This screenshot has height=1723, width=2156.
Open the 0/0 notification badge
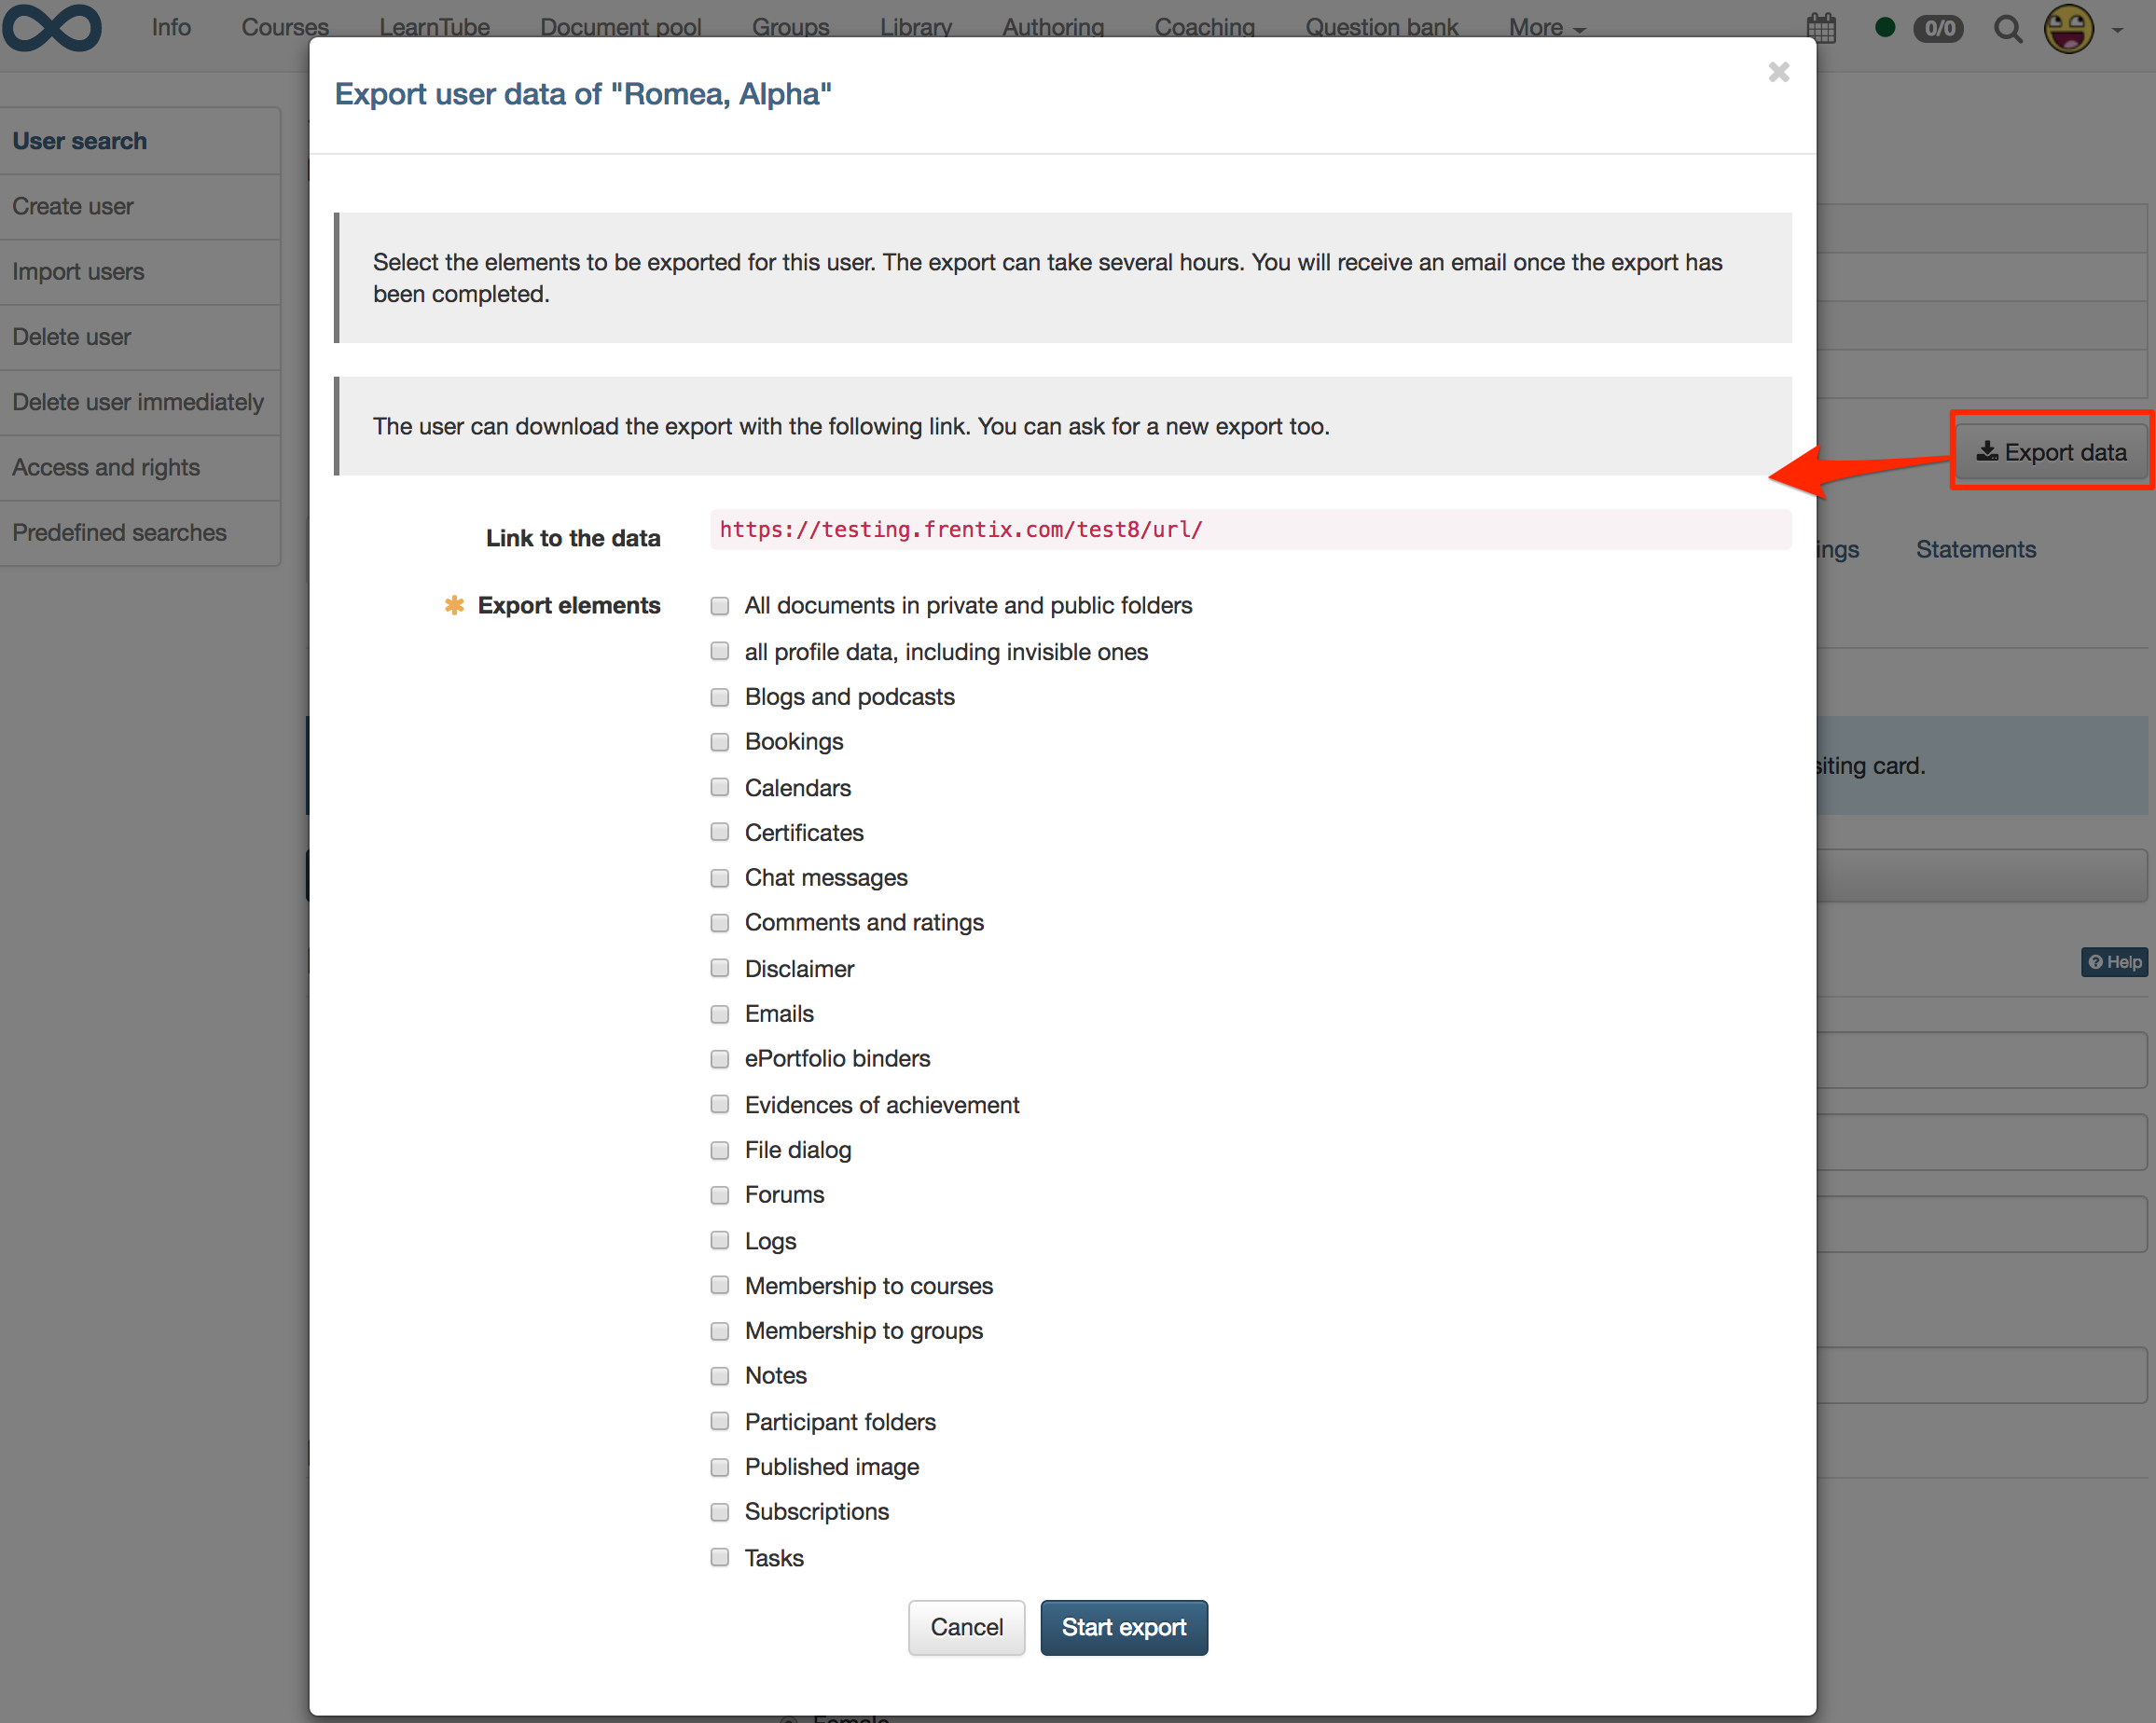(x=1938, y=29)
